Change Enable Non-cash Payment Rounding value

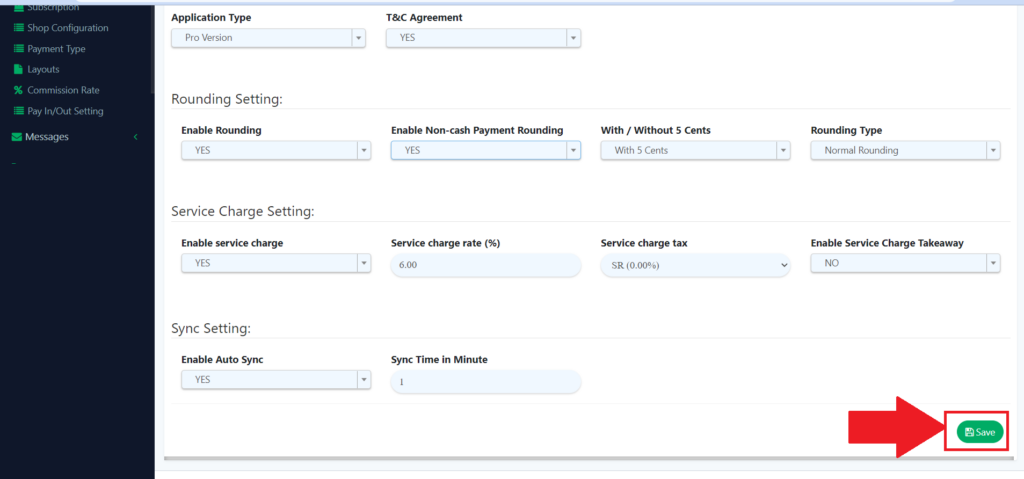tap(485, 150)
